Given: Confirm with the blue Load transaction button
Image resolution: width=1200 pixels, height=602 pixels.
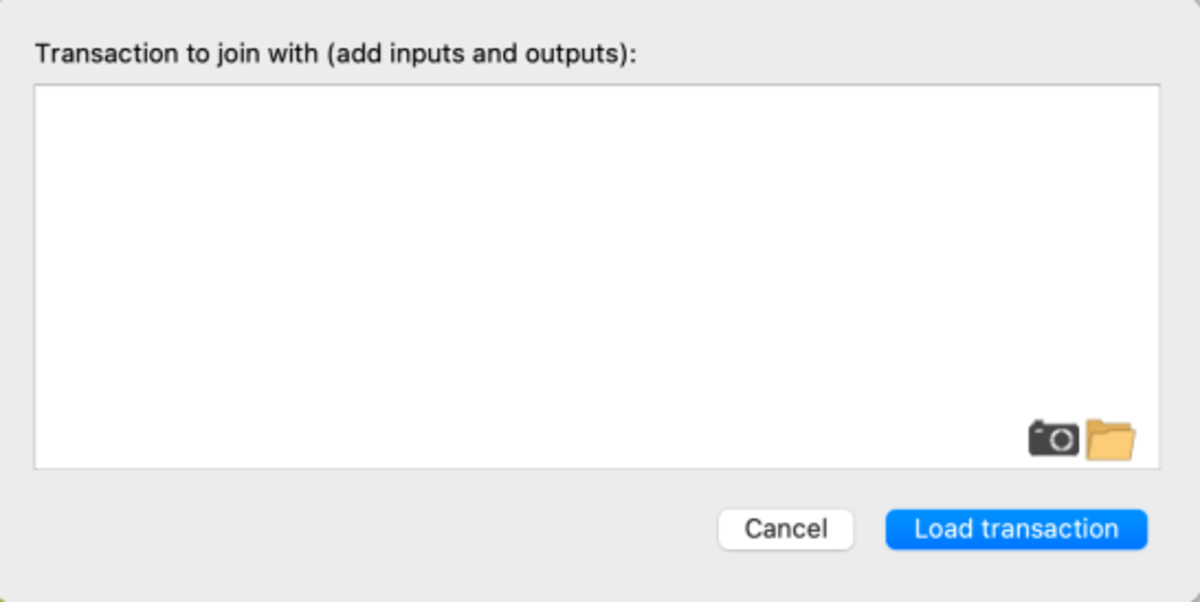Looking at the screenshot, I should pyautogui.click(x=1016, y=529).
